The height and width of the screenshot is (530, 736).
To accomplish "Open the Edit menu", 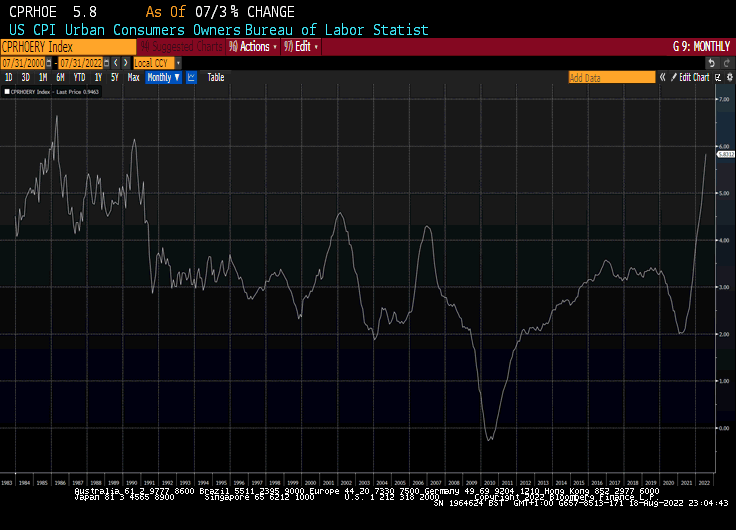I will point(302,46).
